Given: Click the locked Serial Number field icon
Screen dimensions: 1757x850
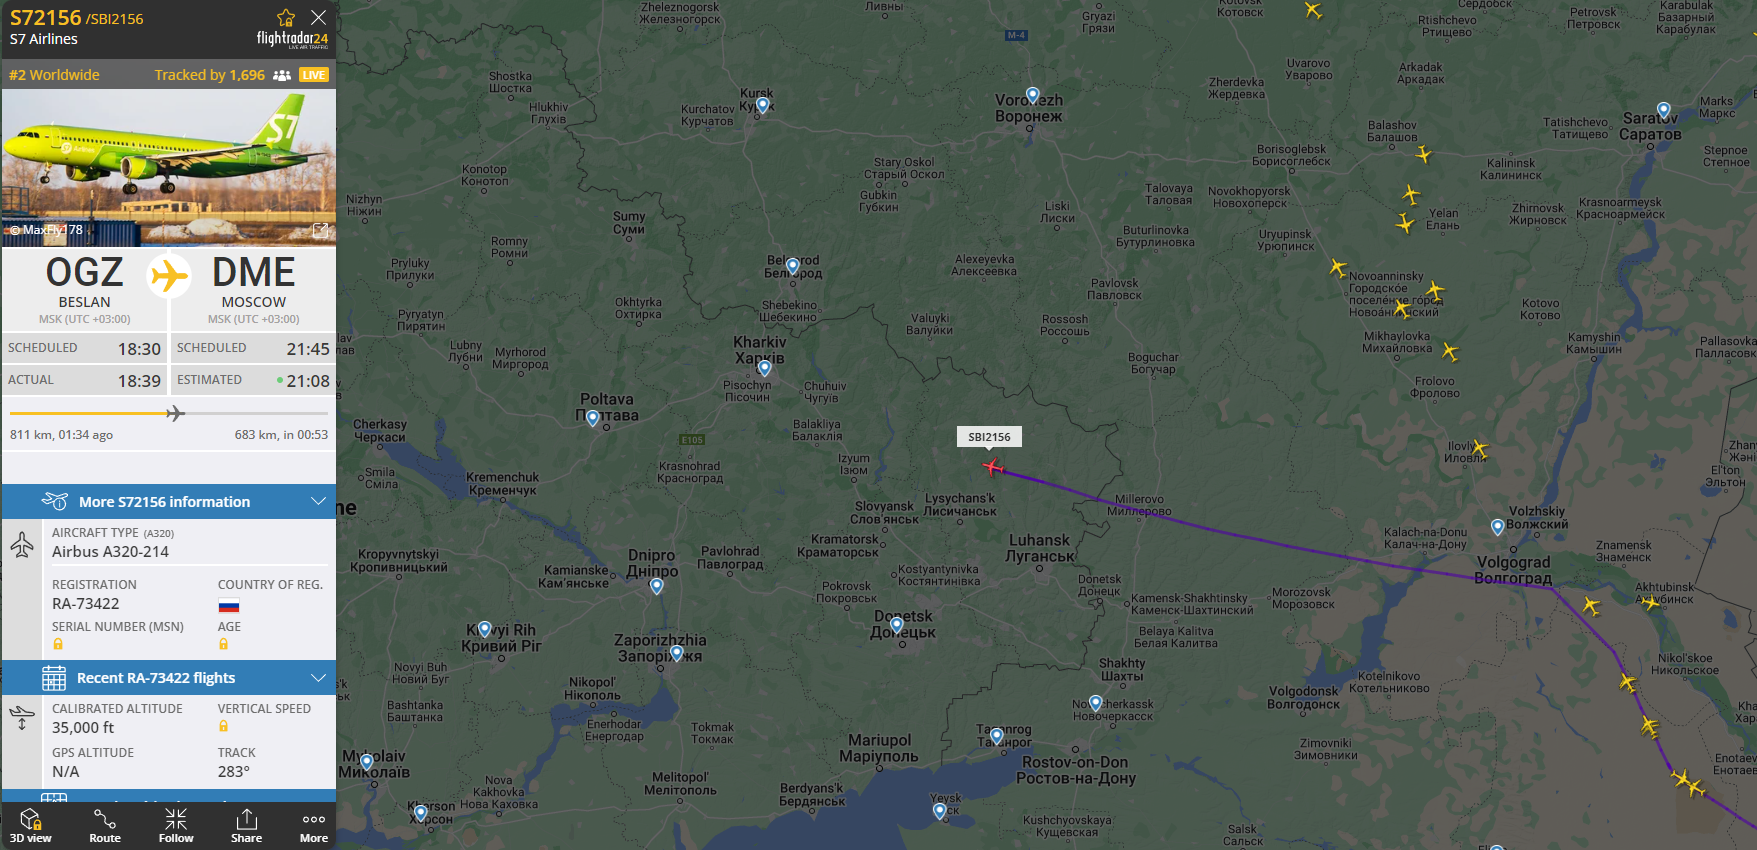Looking at the screenshot, I should coord(58,644).
